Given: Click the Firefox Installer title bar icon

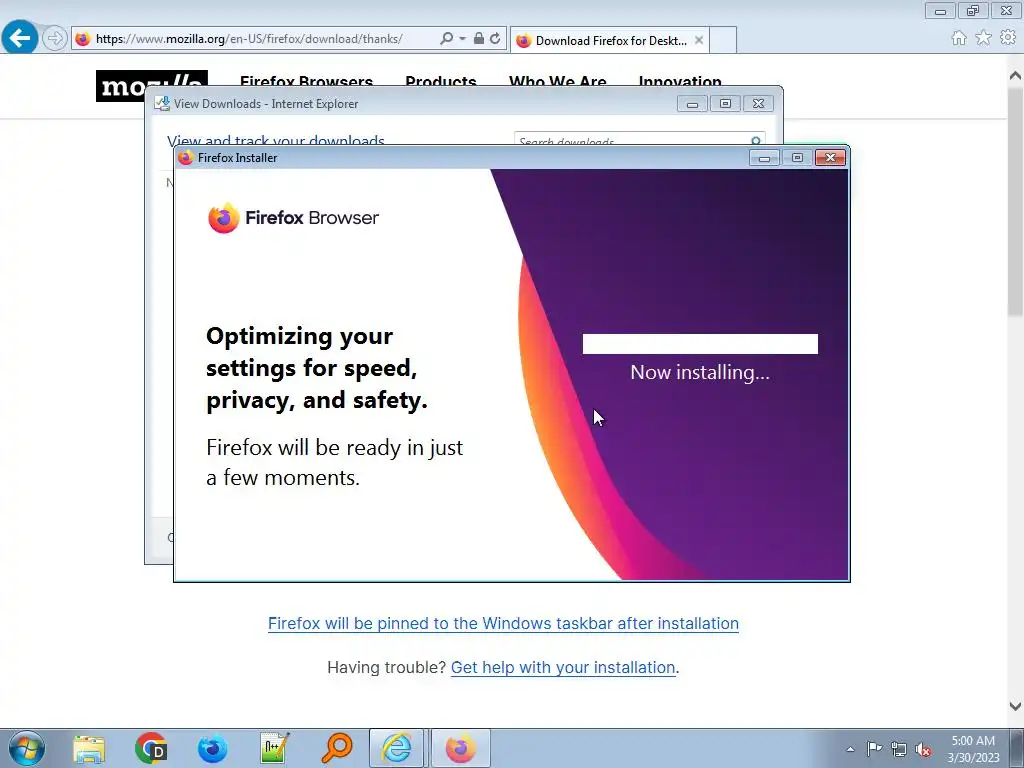Looking at the screenshot, I should point(186,157).
